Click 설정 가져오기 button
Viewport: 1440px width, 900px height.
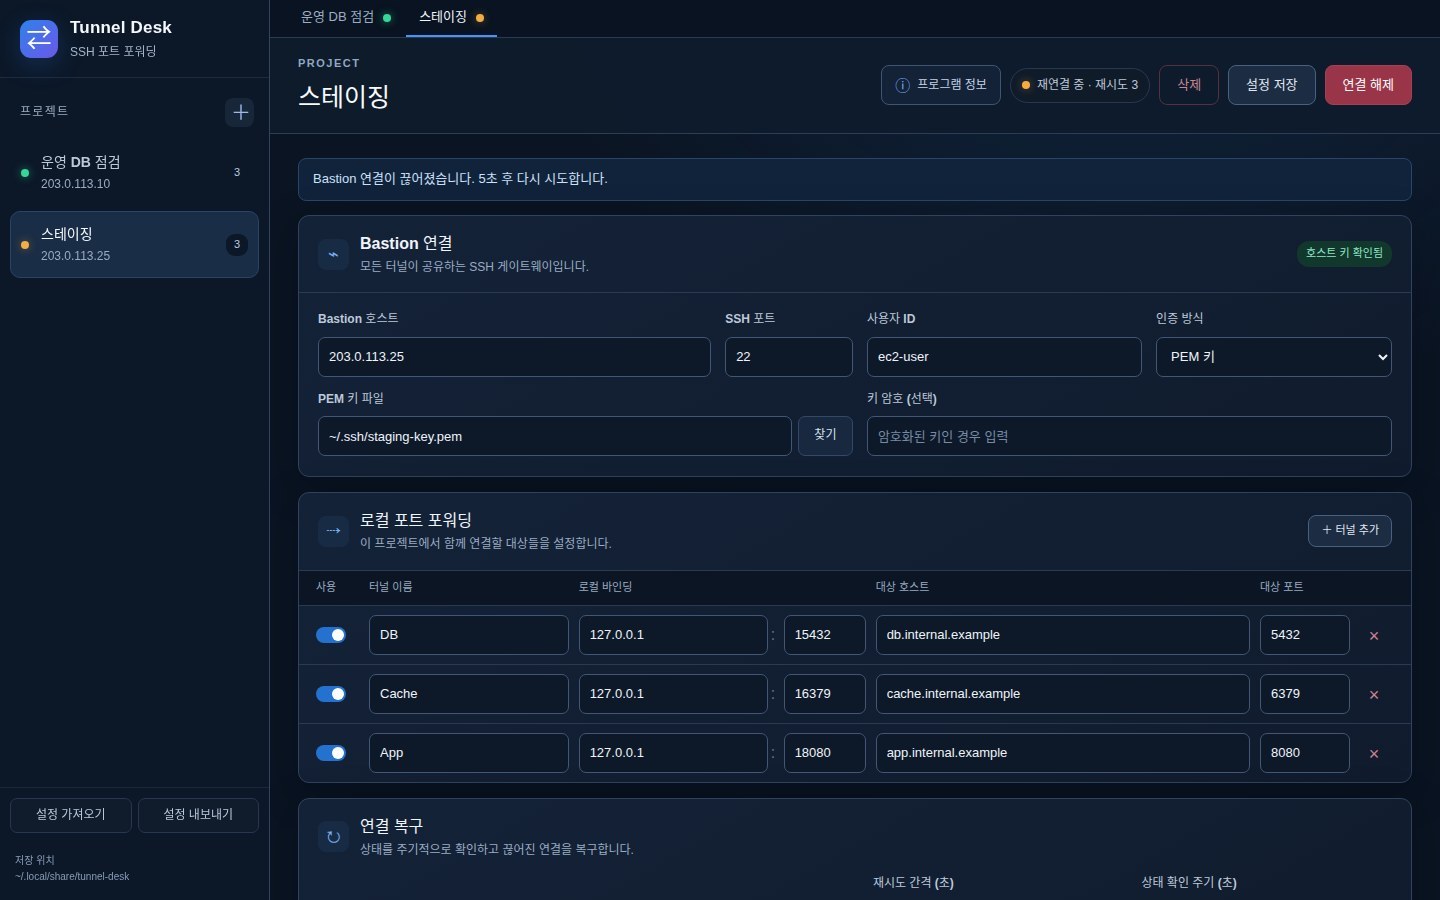tap(70, 815)
